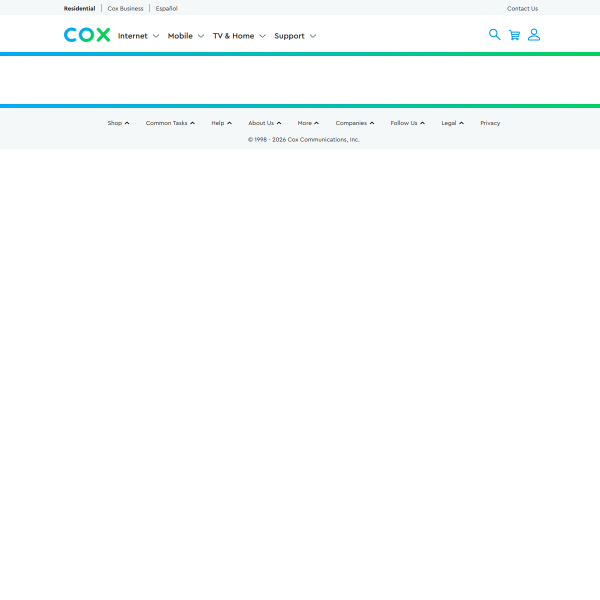The height and width of the screenshot is (600, 600).
Task: Open the shopping cart icon
Action: pos(514,35)
